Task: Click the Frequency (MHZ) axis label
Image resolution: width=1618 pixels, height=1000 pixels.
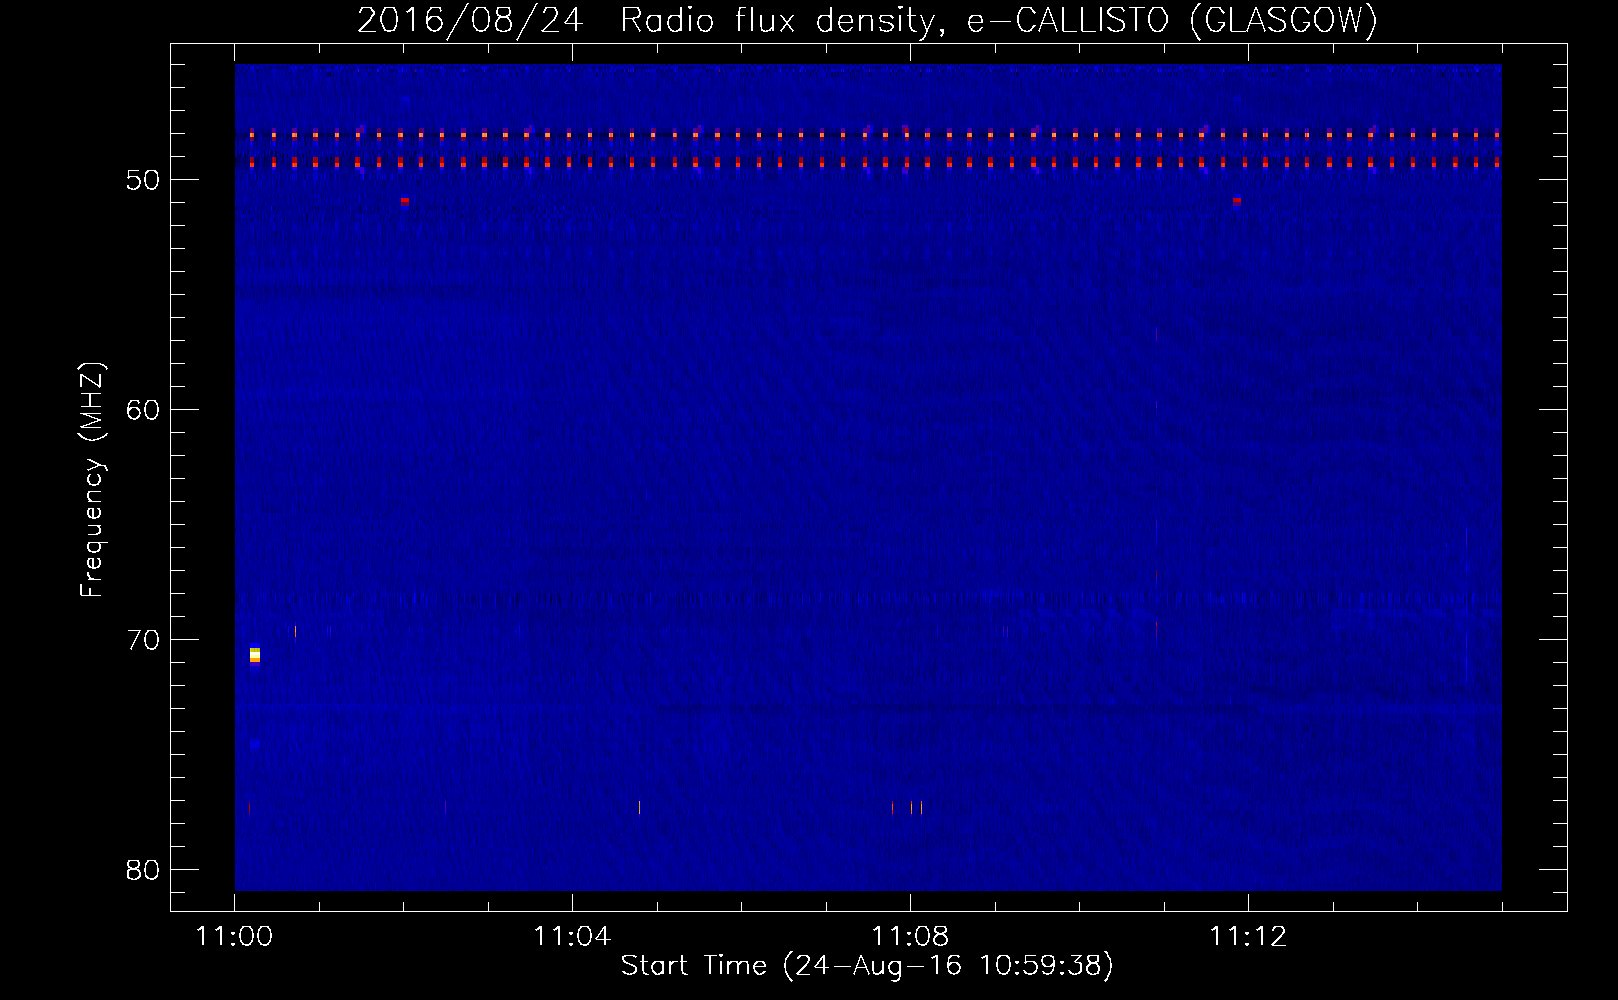Action: 92,480
